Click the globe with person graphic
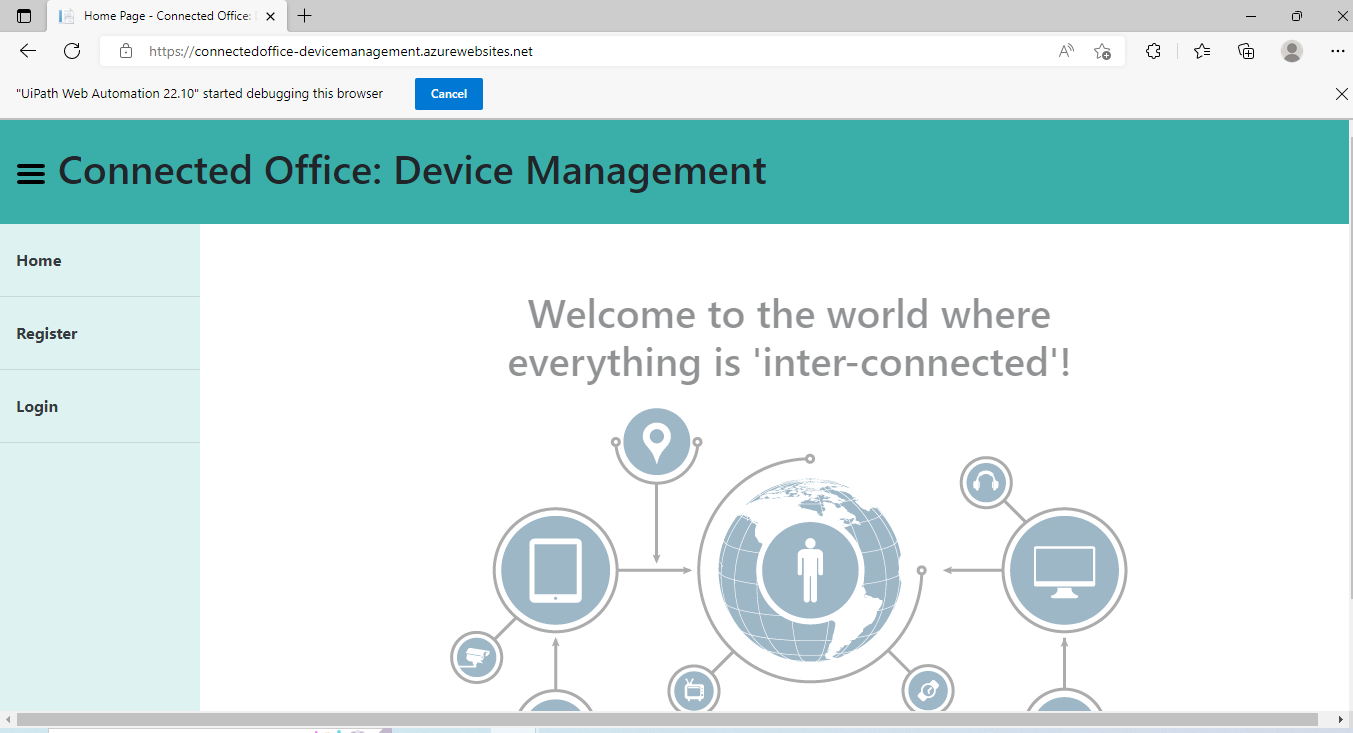Viewport: 1353px width, 733px height. pos(810,570)
